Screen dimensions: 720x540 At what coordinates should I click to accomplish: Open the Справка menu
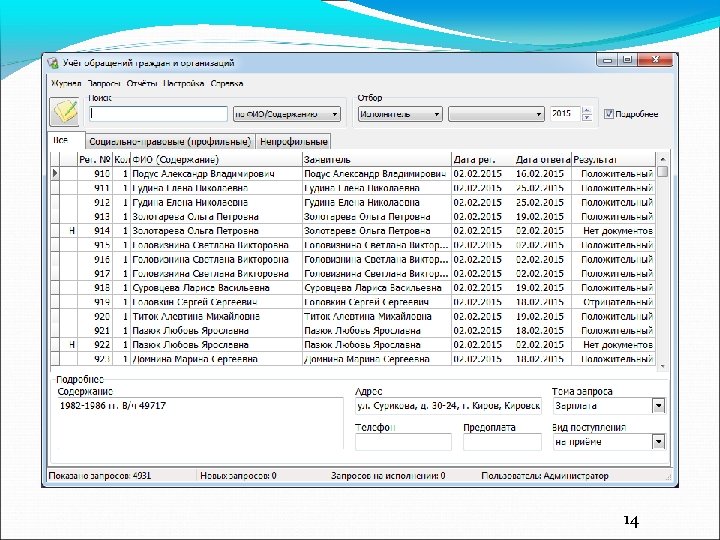click(227, 84)
